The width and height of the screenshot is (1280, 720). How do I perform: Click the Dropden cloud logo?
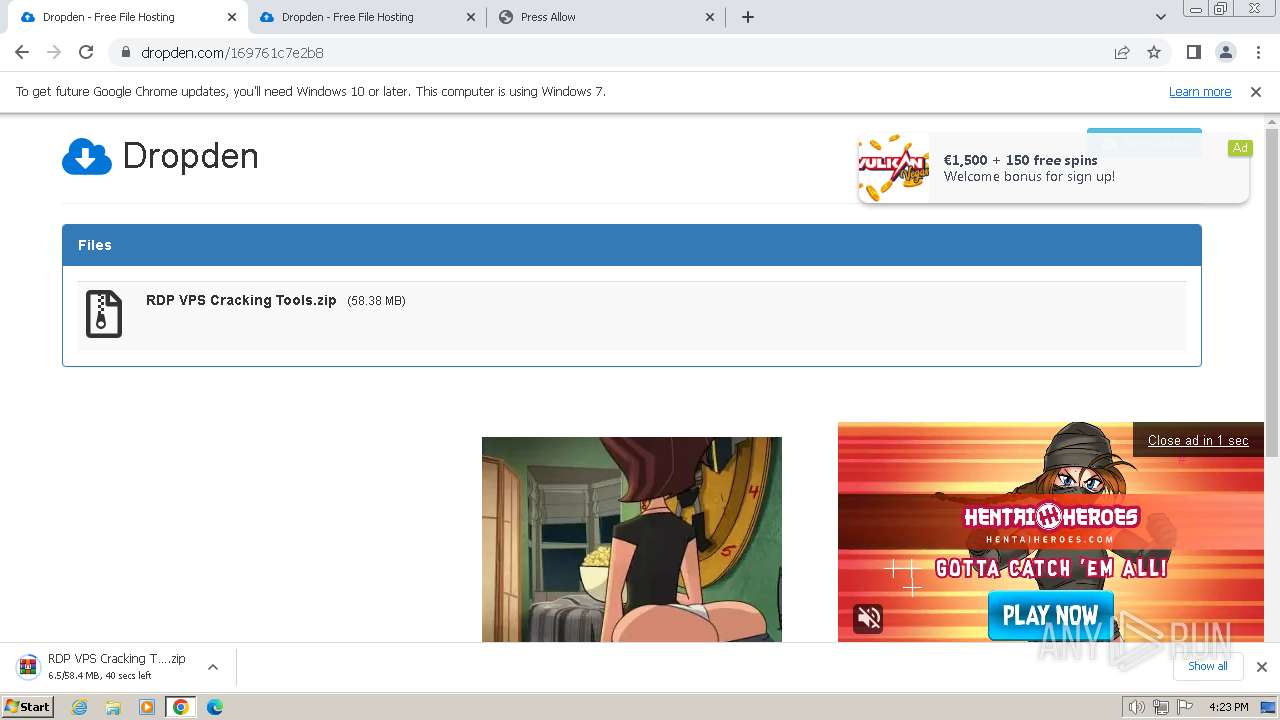point(87,157)
